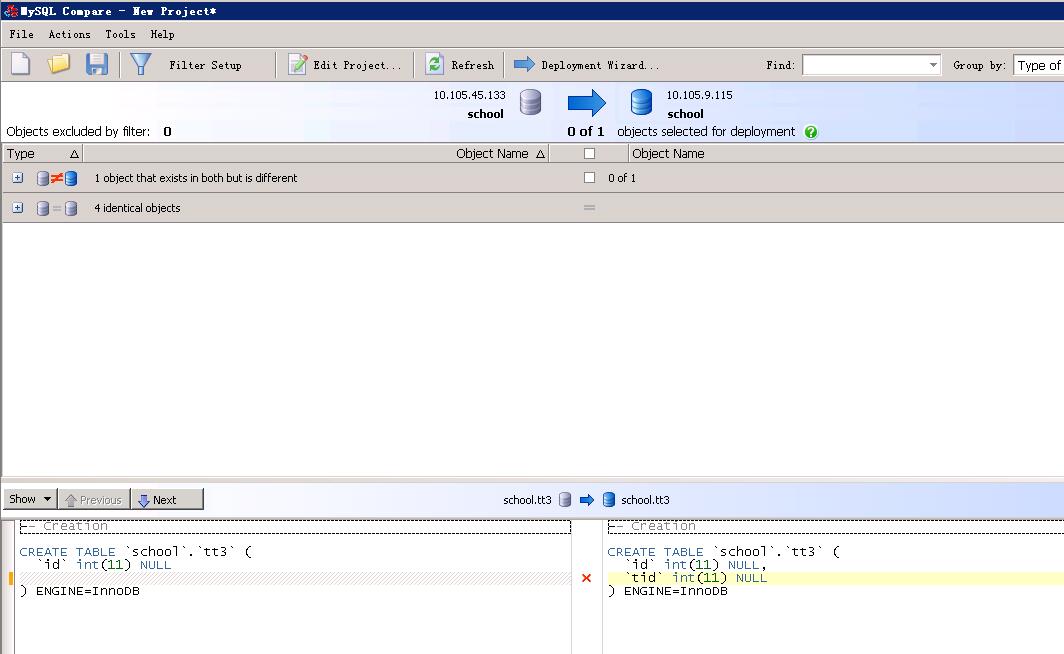Screen dimensions: 1064x654
Task: Select the '4 identical objects' row text
Action: click(x=137, y=208)
